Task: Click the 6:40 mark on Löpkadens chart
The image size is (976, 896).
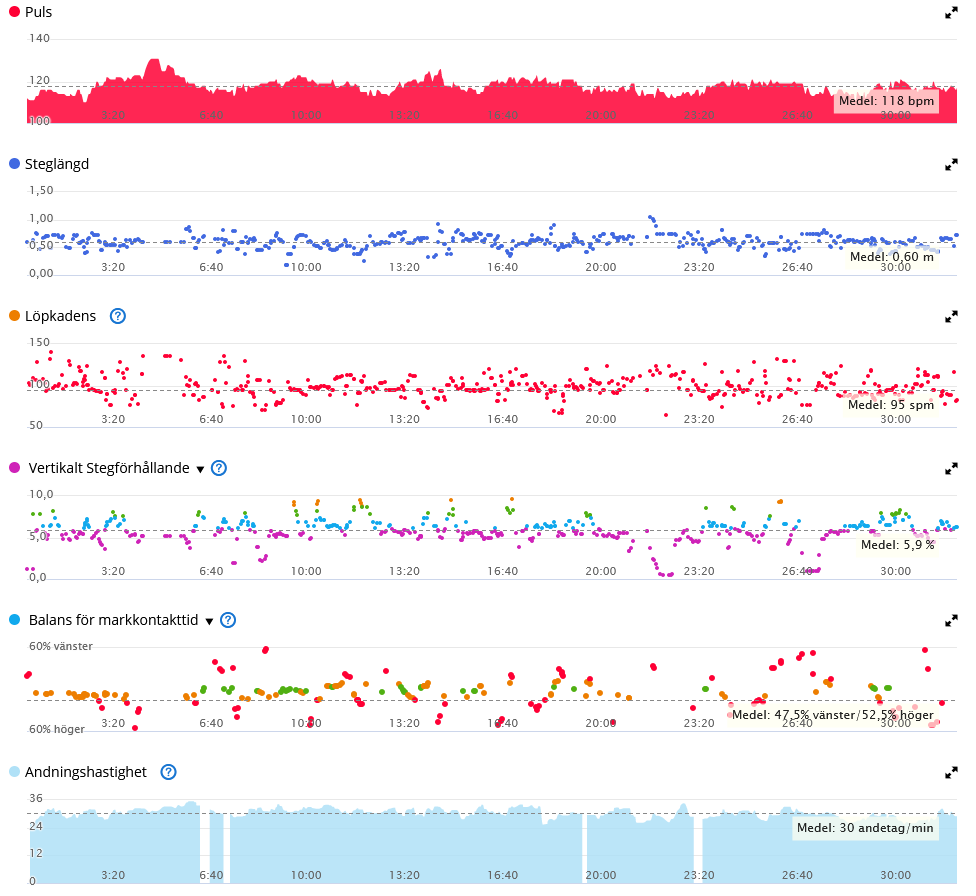Action: (x=211, y=419)
